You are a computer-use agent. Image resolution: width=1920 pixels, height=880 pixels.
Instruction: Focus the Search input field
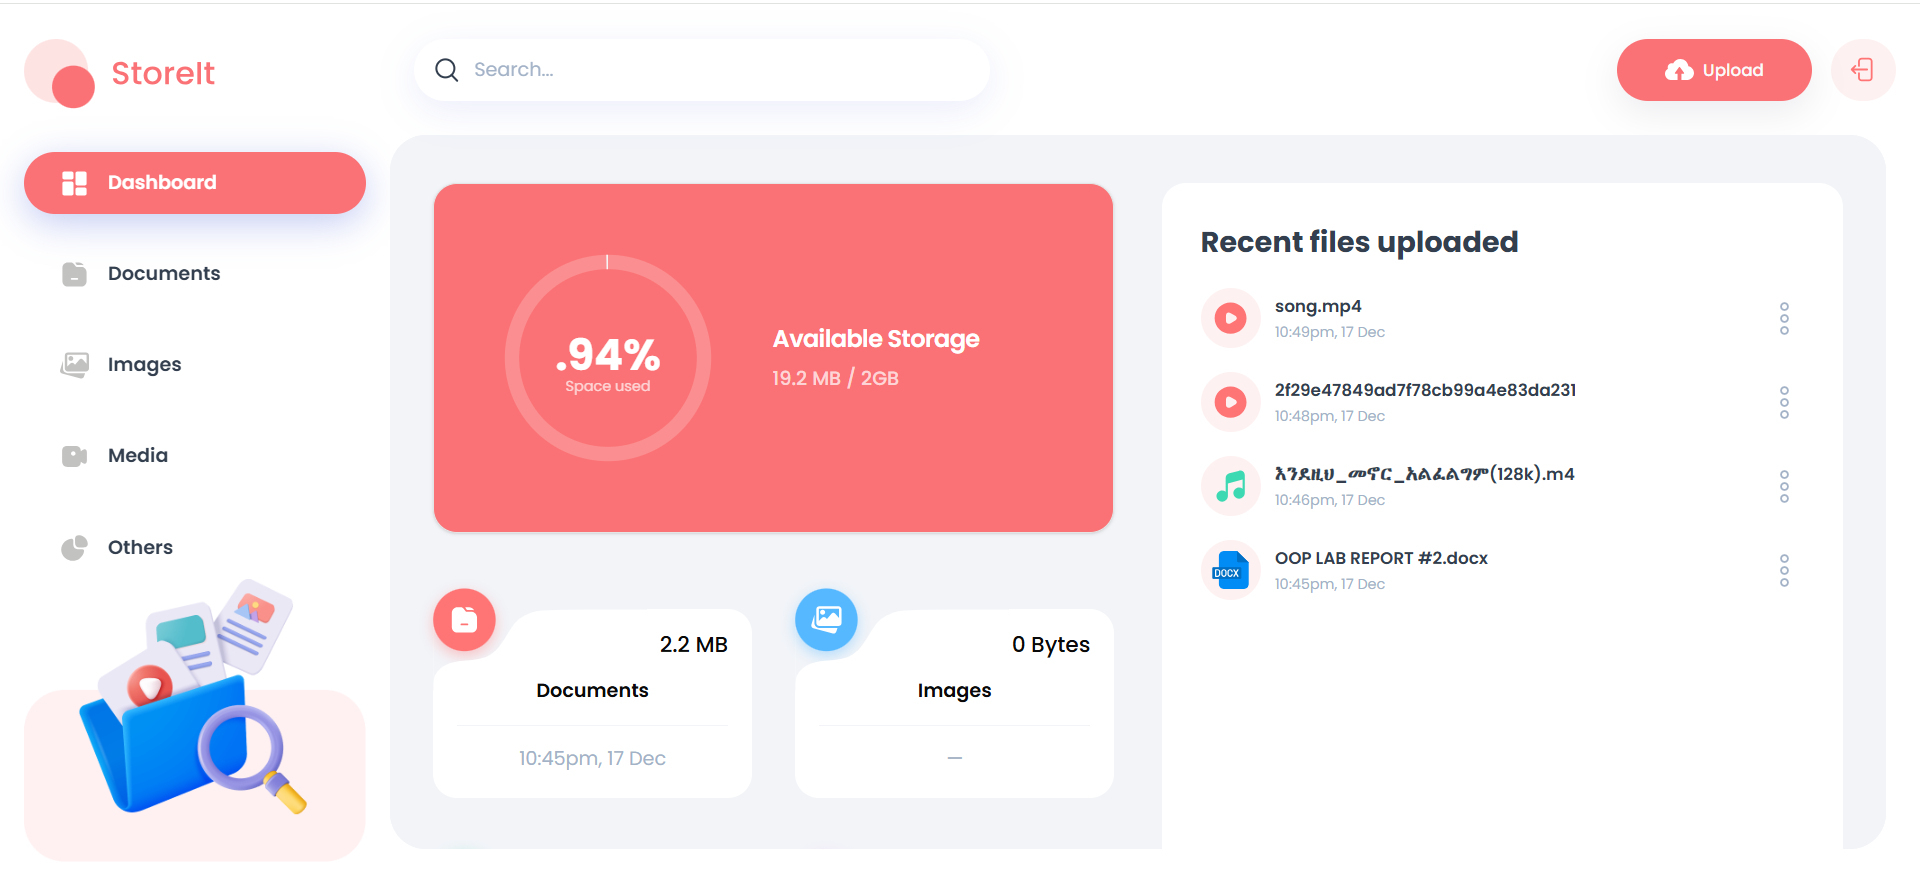point(720,70)
